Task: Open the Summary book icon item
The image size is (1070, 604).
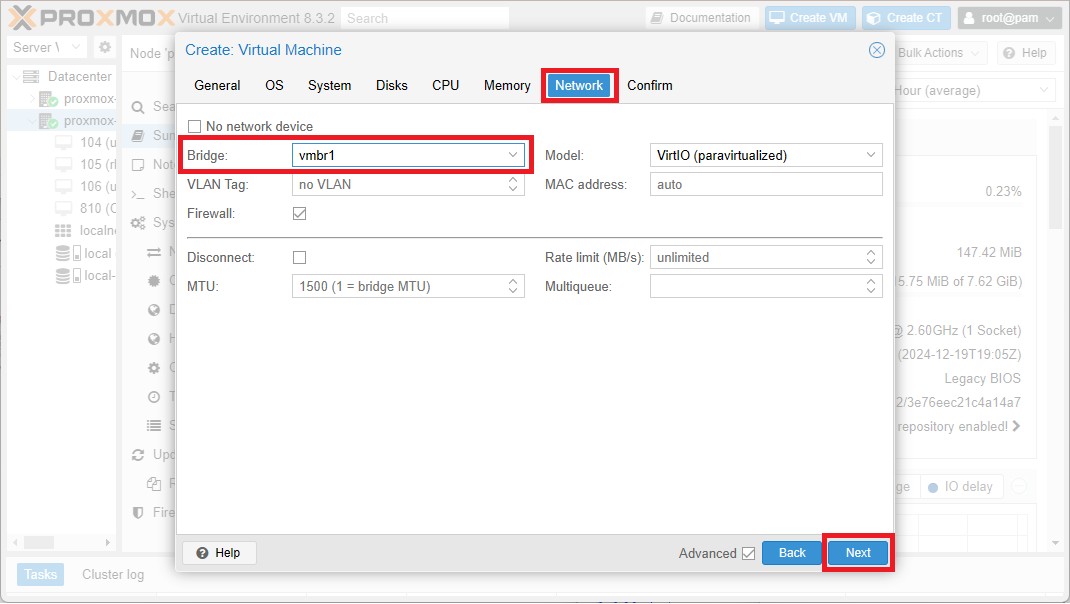Action: [x=138, y=136]
